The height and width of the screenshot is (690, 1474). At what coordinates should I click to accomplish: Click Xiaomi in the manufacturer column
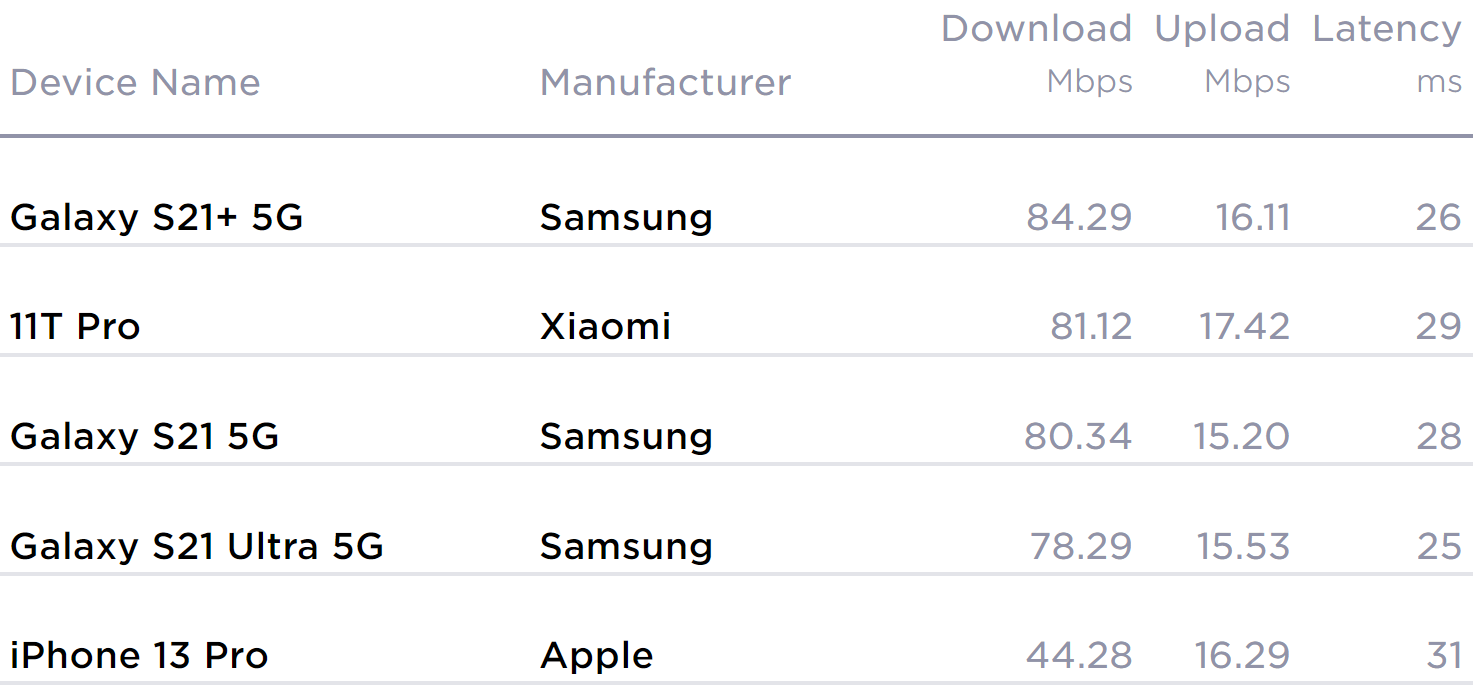pyautogui.click(x=605, y=326)
